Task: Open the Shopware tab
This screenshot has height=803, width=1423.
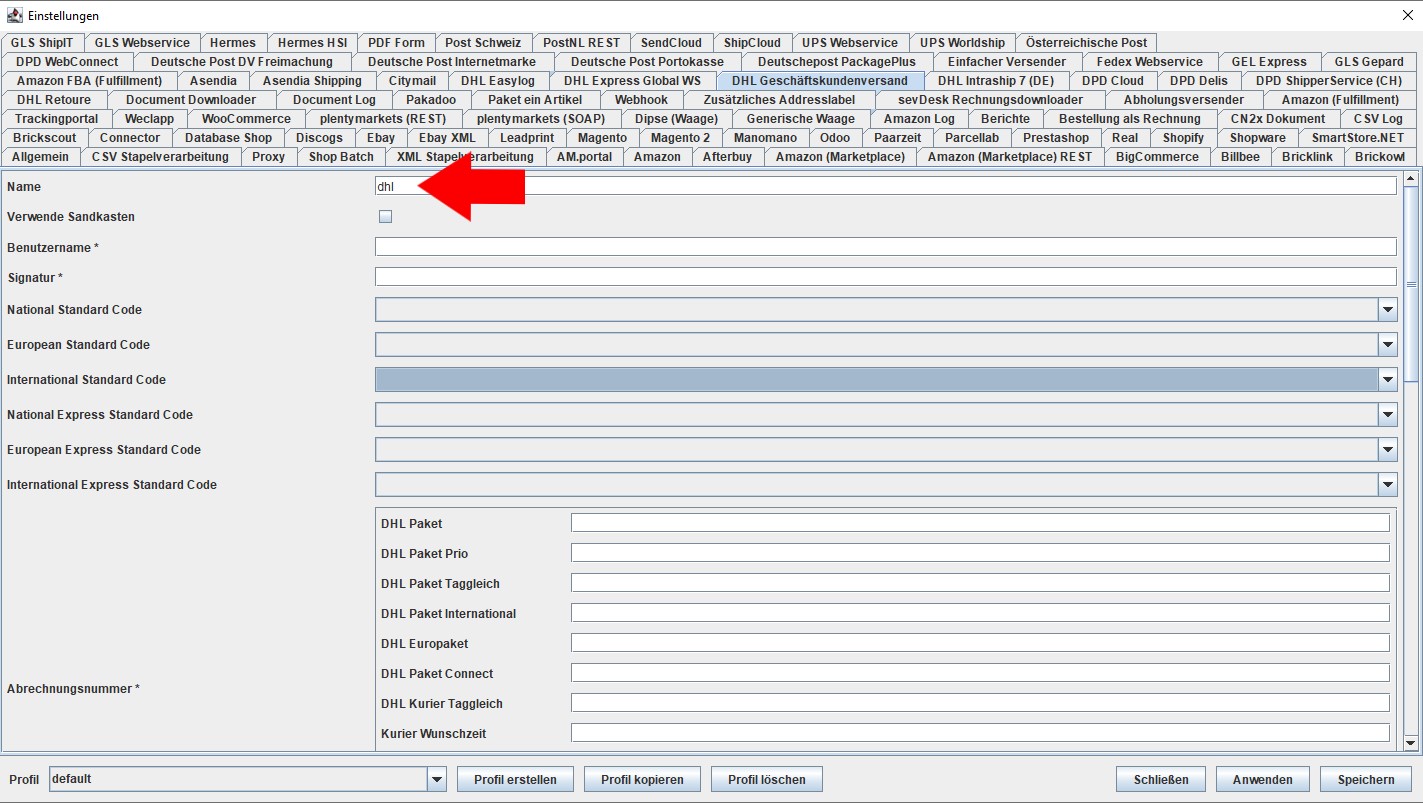Action: click(1258, 138)
